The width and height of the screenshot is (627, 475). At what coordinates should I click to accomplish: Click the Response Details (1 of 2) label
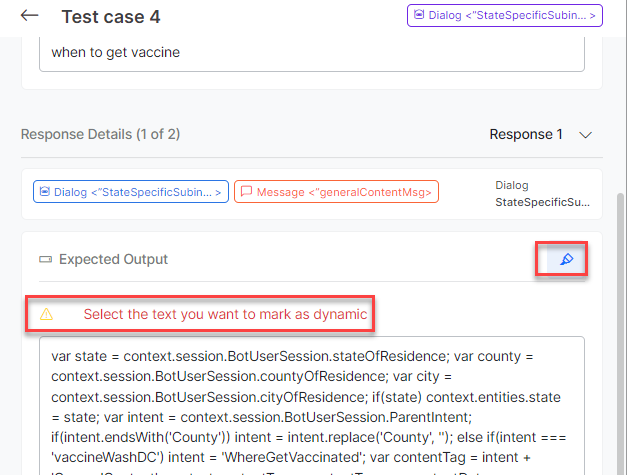(100, 134)
